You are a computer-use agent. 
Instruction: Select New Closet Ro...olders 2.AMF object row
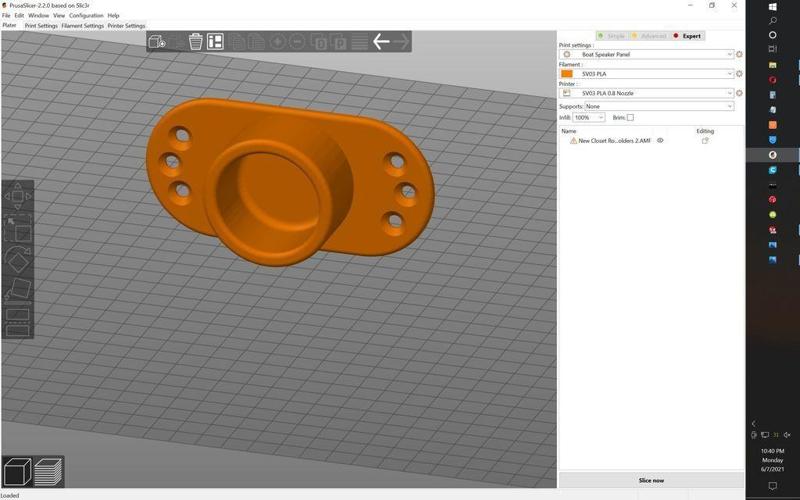(x=651, y=140)
